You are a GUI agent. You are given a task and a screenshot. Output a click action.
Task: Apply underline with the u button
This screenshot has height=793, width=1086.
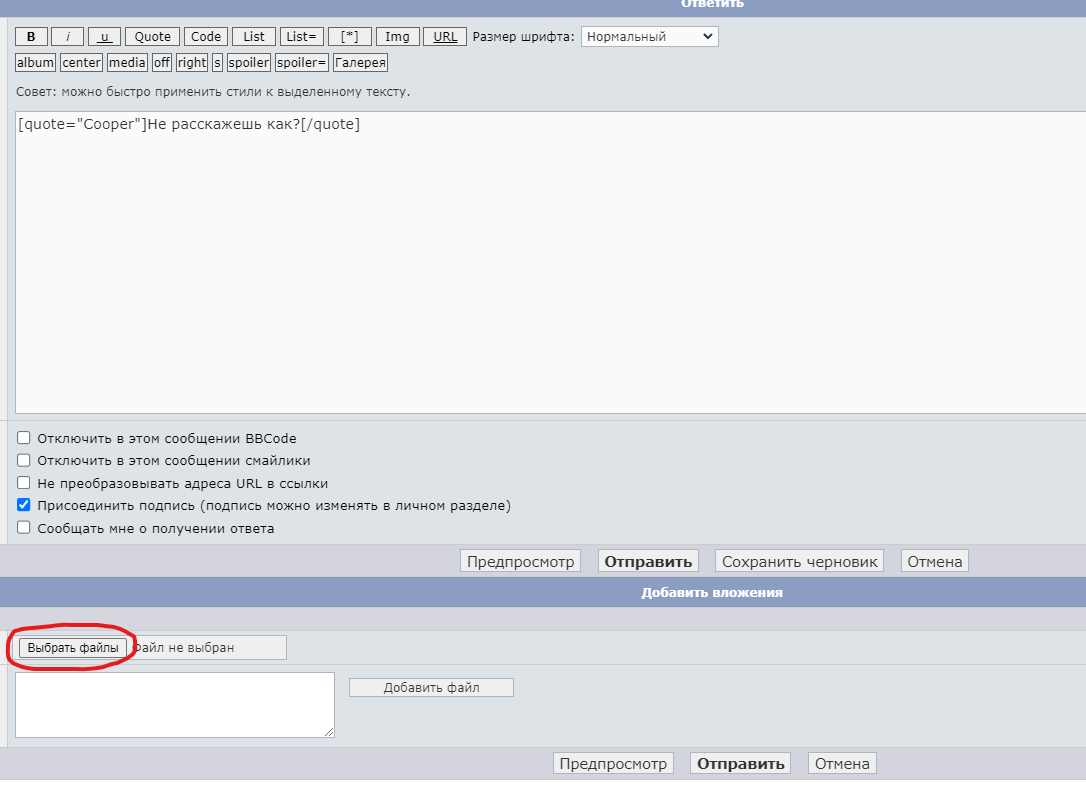(x=103, y=36)
